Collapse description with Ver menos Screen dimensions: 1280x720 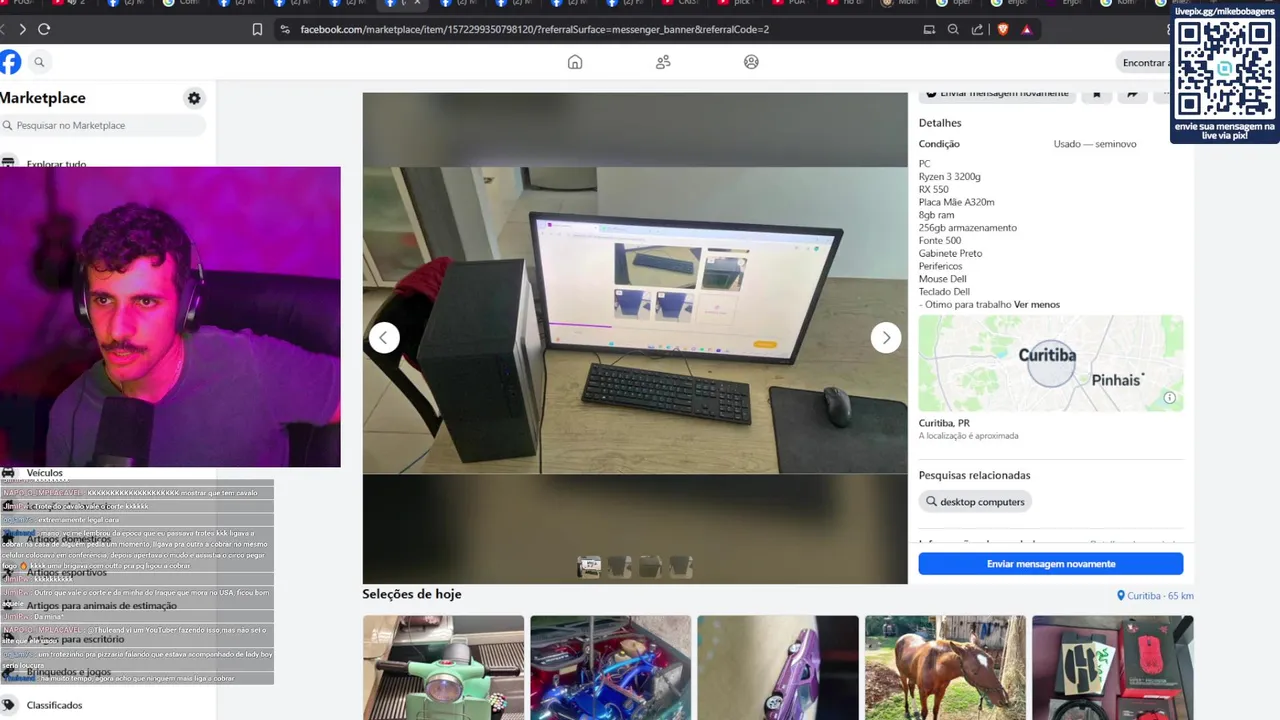[x=1036, y=304]
